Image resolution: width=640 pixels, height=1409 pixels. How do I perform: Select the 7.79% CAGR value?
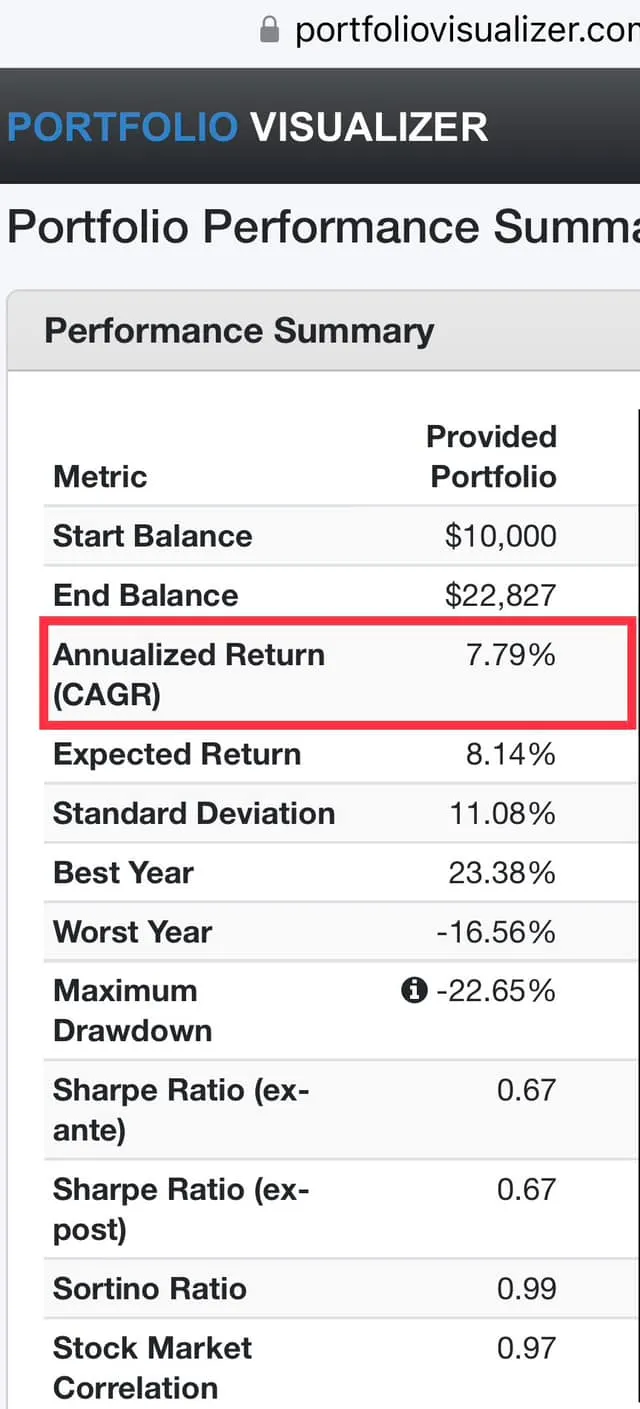(511, 655)
